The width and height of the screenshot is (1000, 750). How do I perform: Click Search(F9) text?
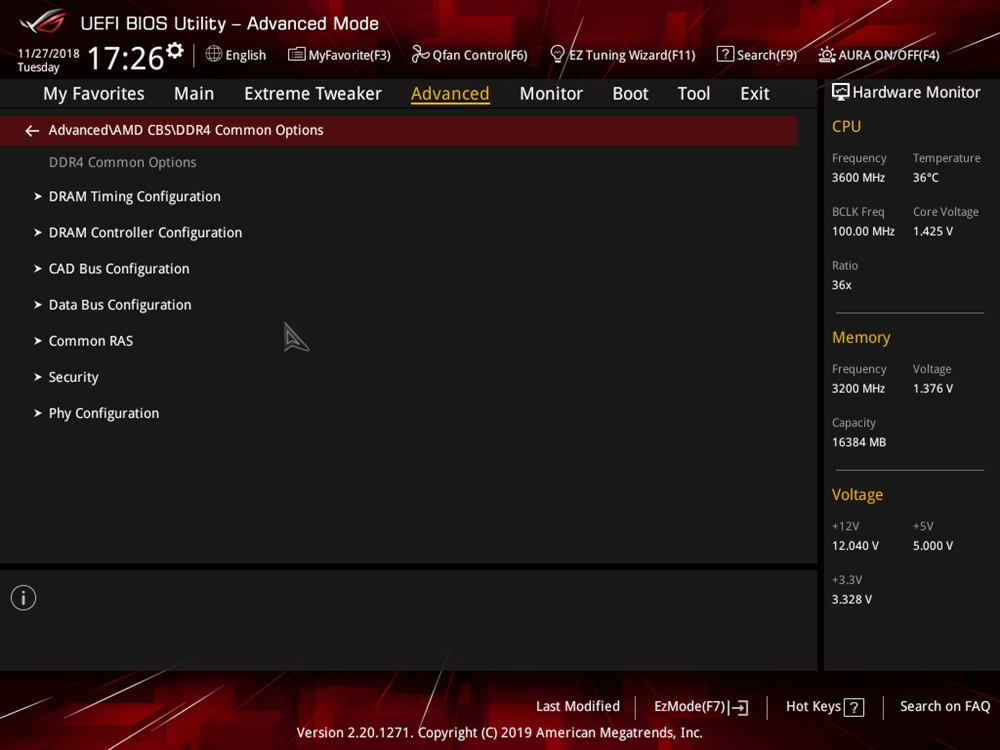click(x=767, y=55)
